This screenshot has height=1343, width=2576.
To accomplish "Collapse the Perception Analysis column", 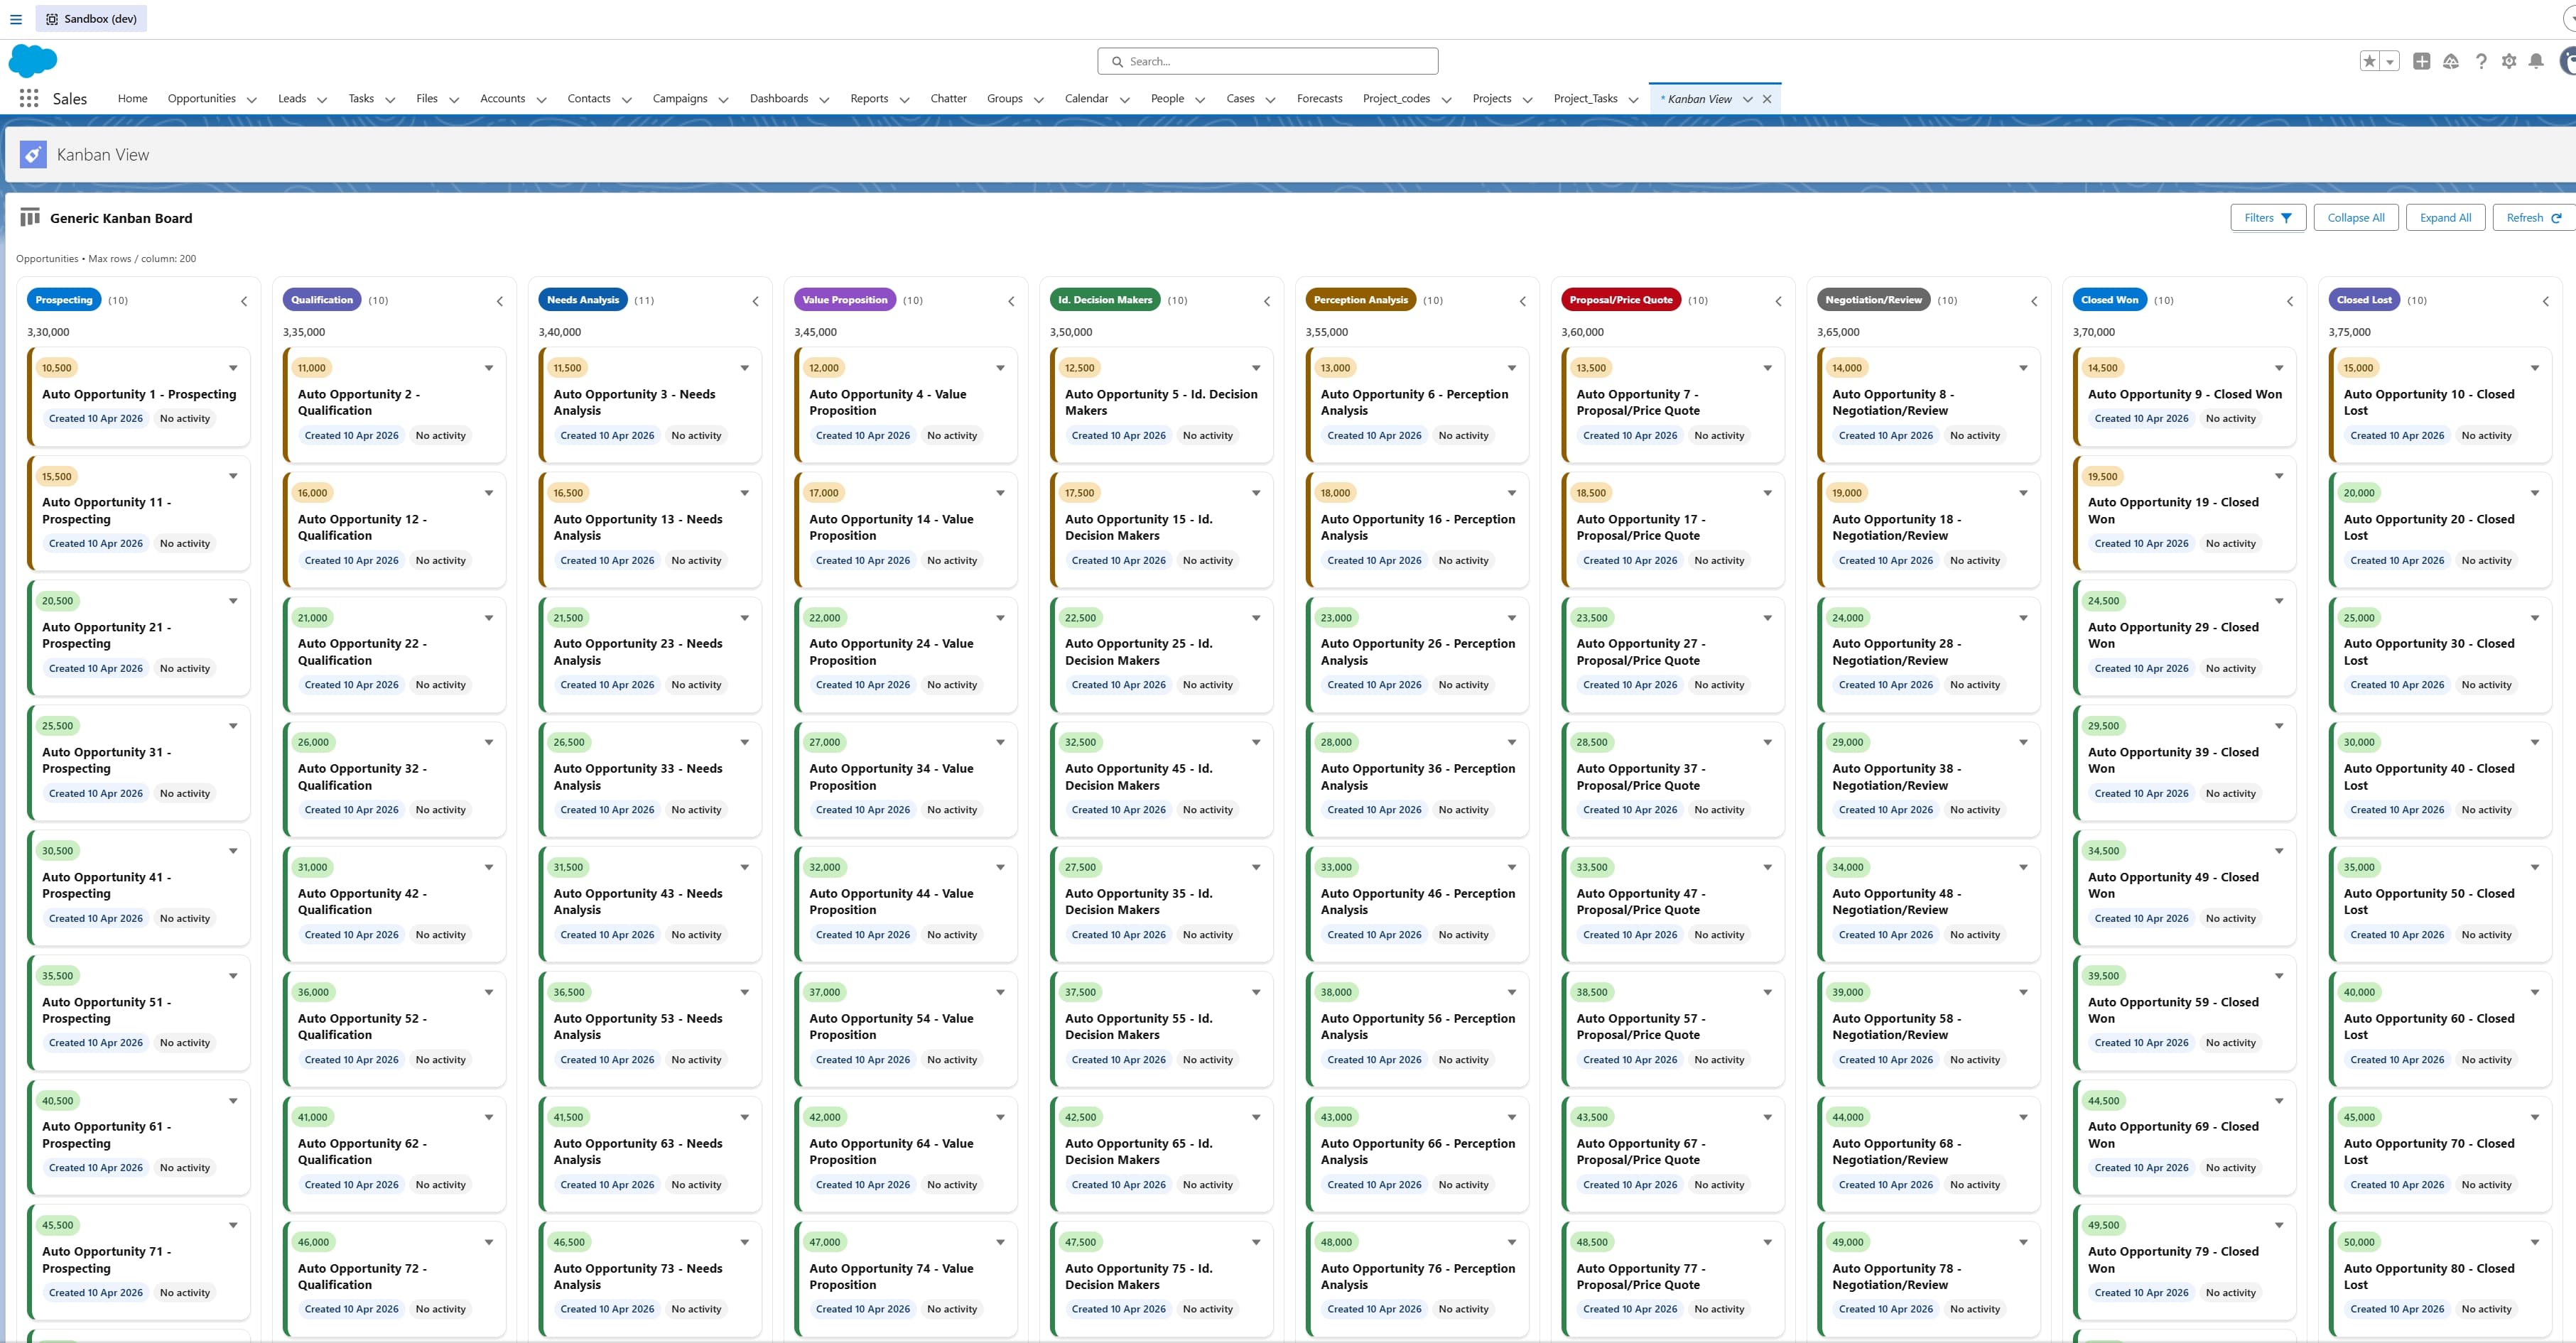I will click(1523, 301).
